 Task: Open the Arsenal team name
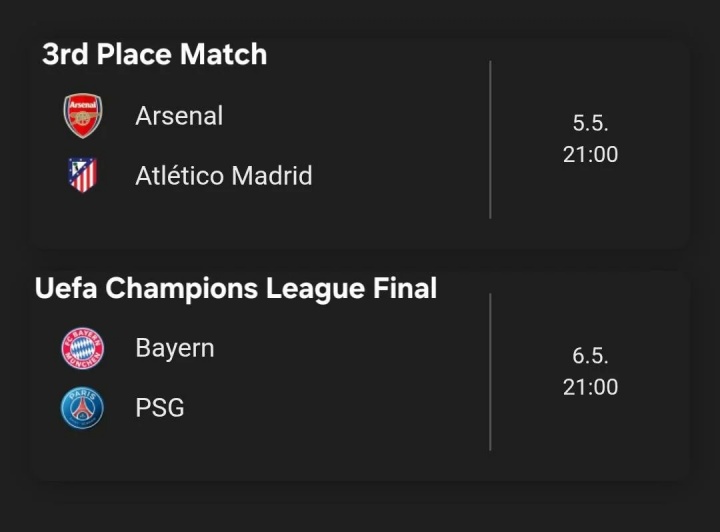coord(179,116)
